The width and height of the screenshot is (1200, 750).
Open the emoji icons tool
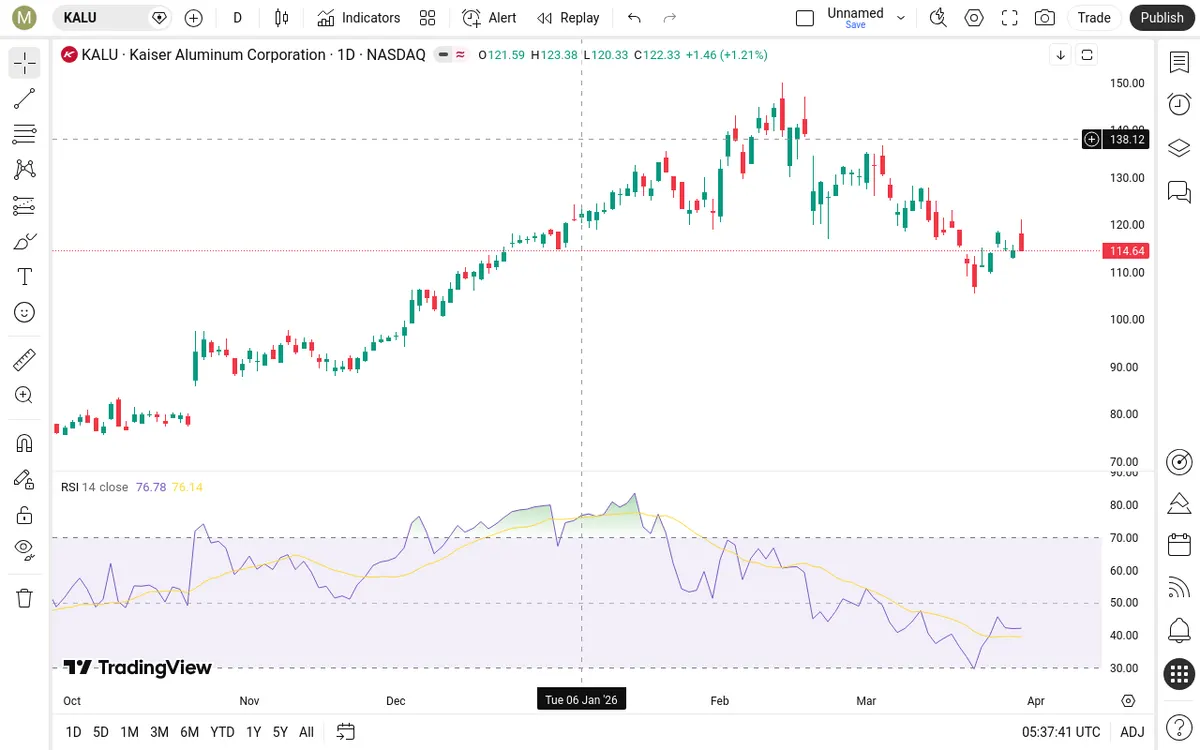click(x=25, y=312)
